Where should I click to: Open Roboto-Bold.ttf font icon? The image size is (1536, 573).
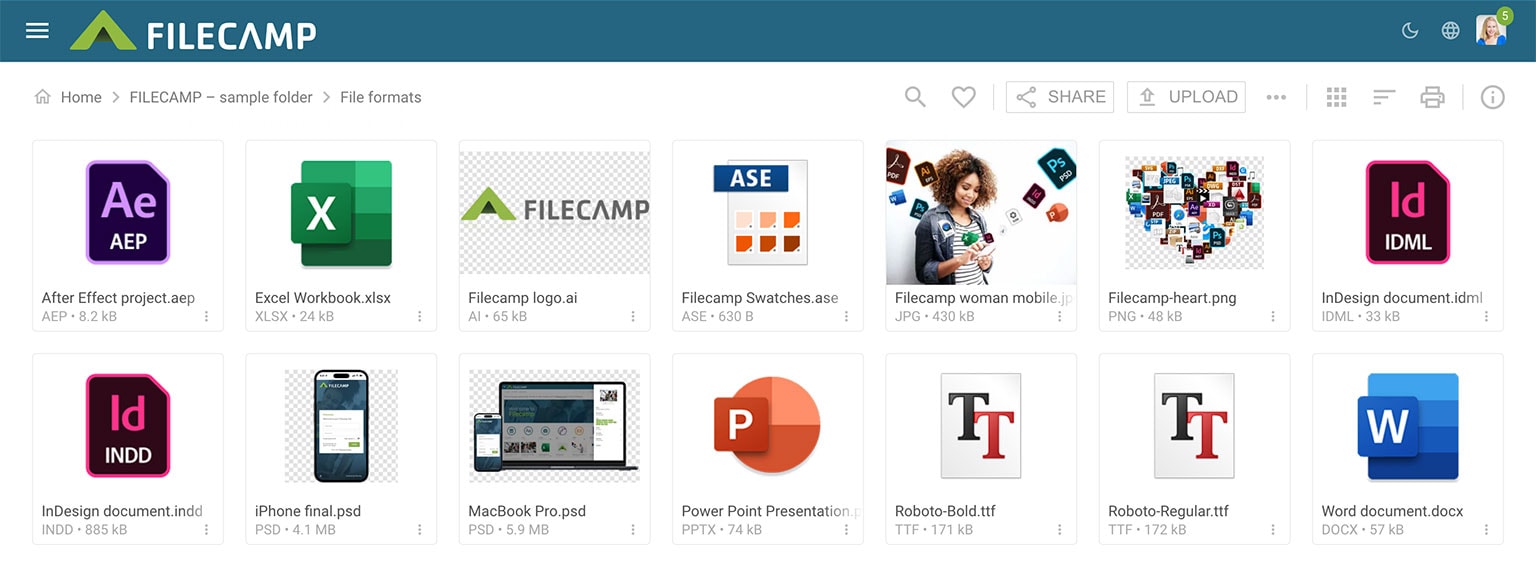[981, 425]
